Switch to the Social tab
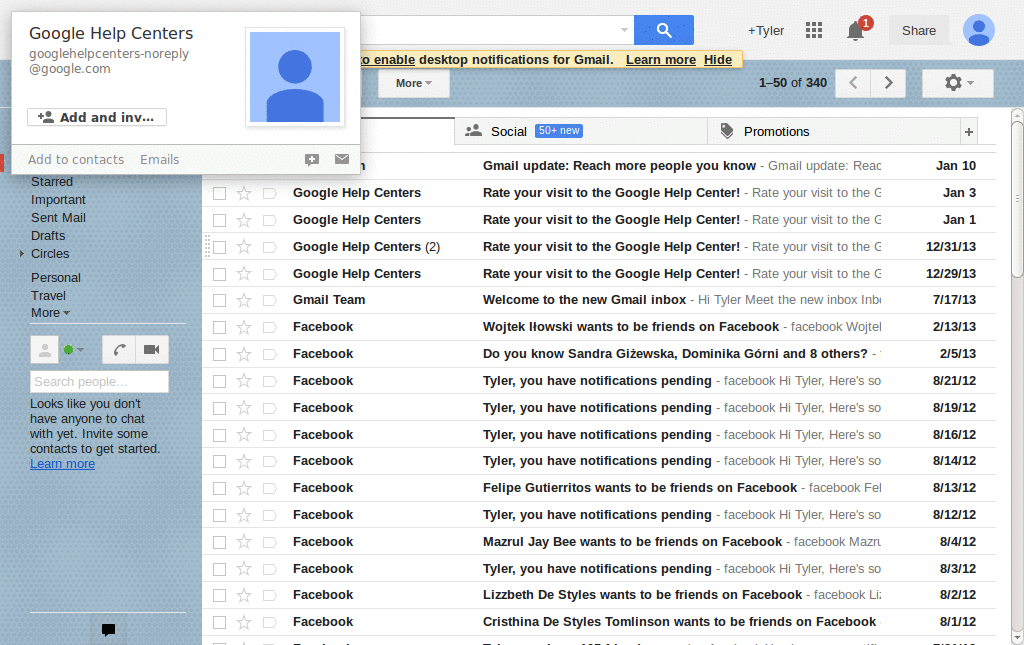 tap(581, 131)
